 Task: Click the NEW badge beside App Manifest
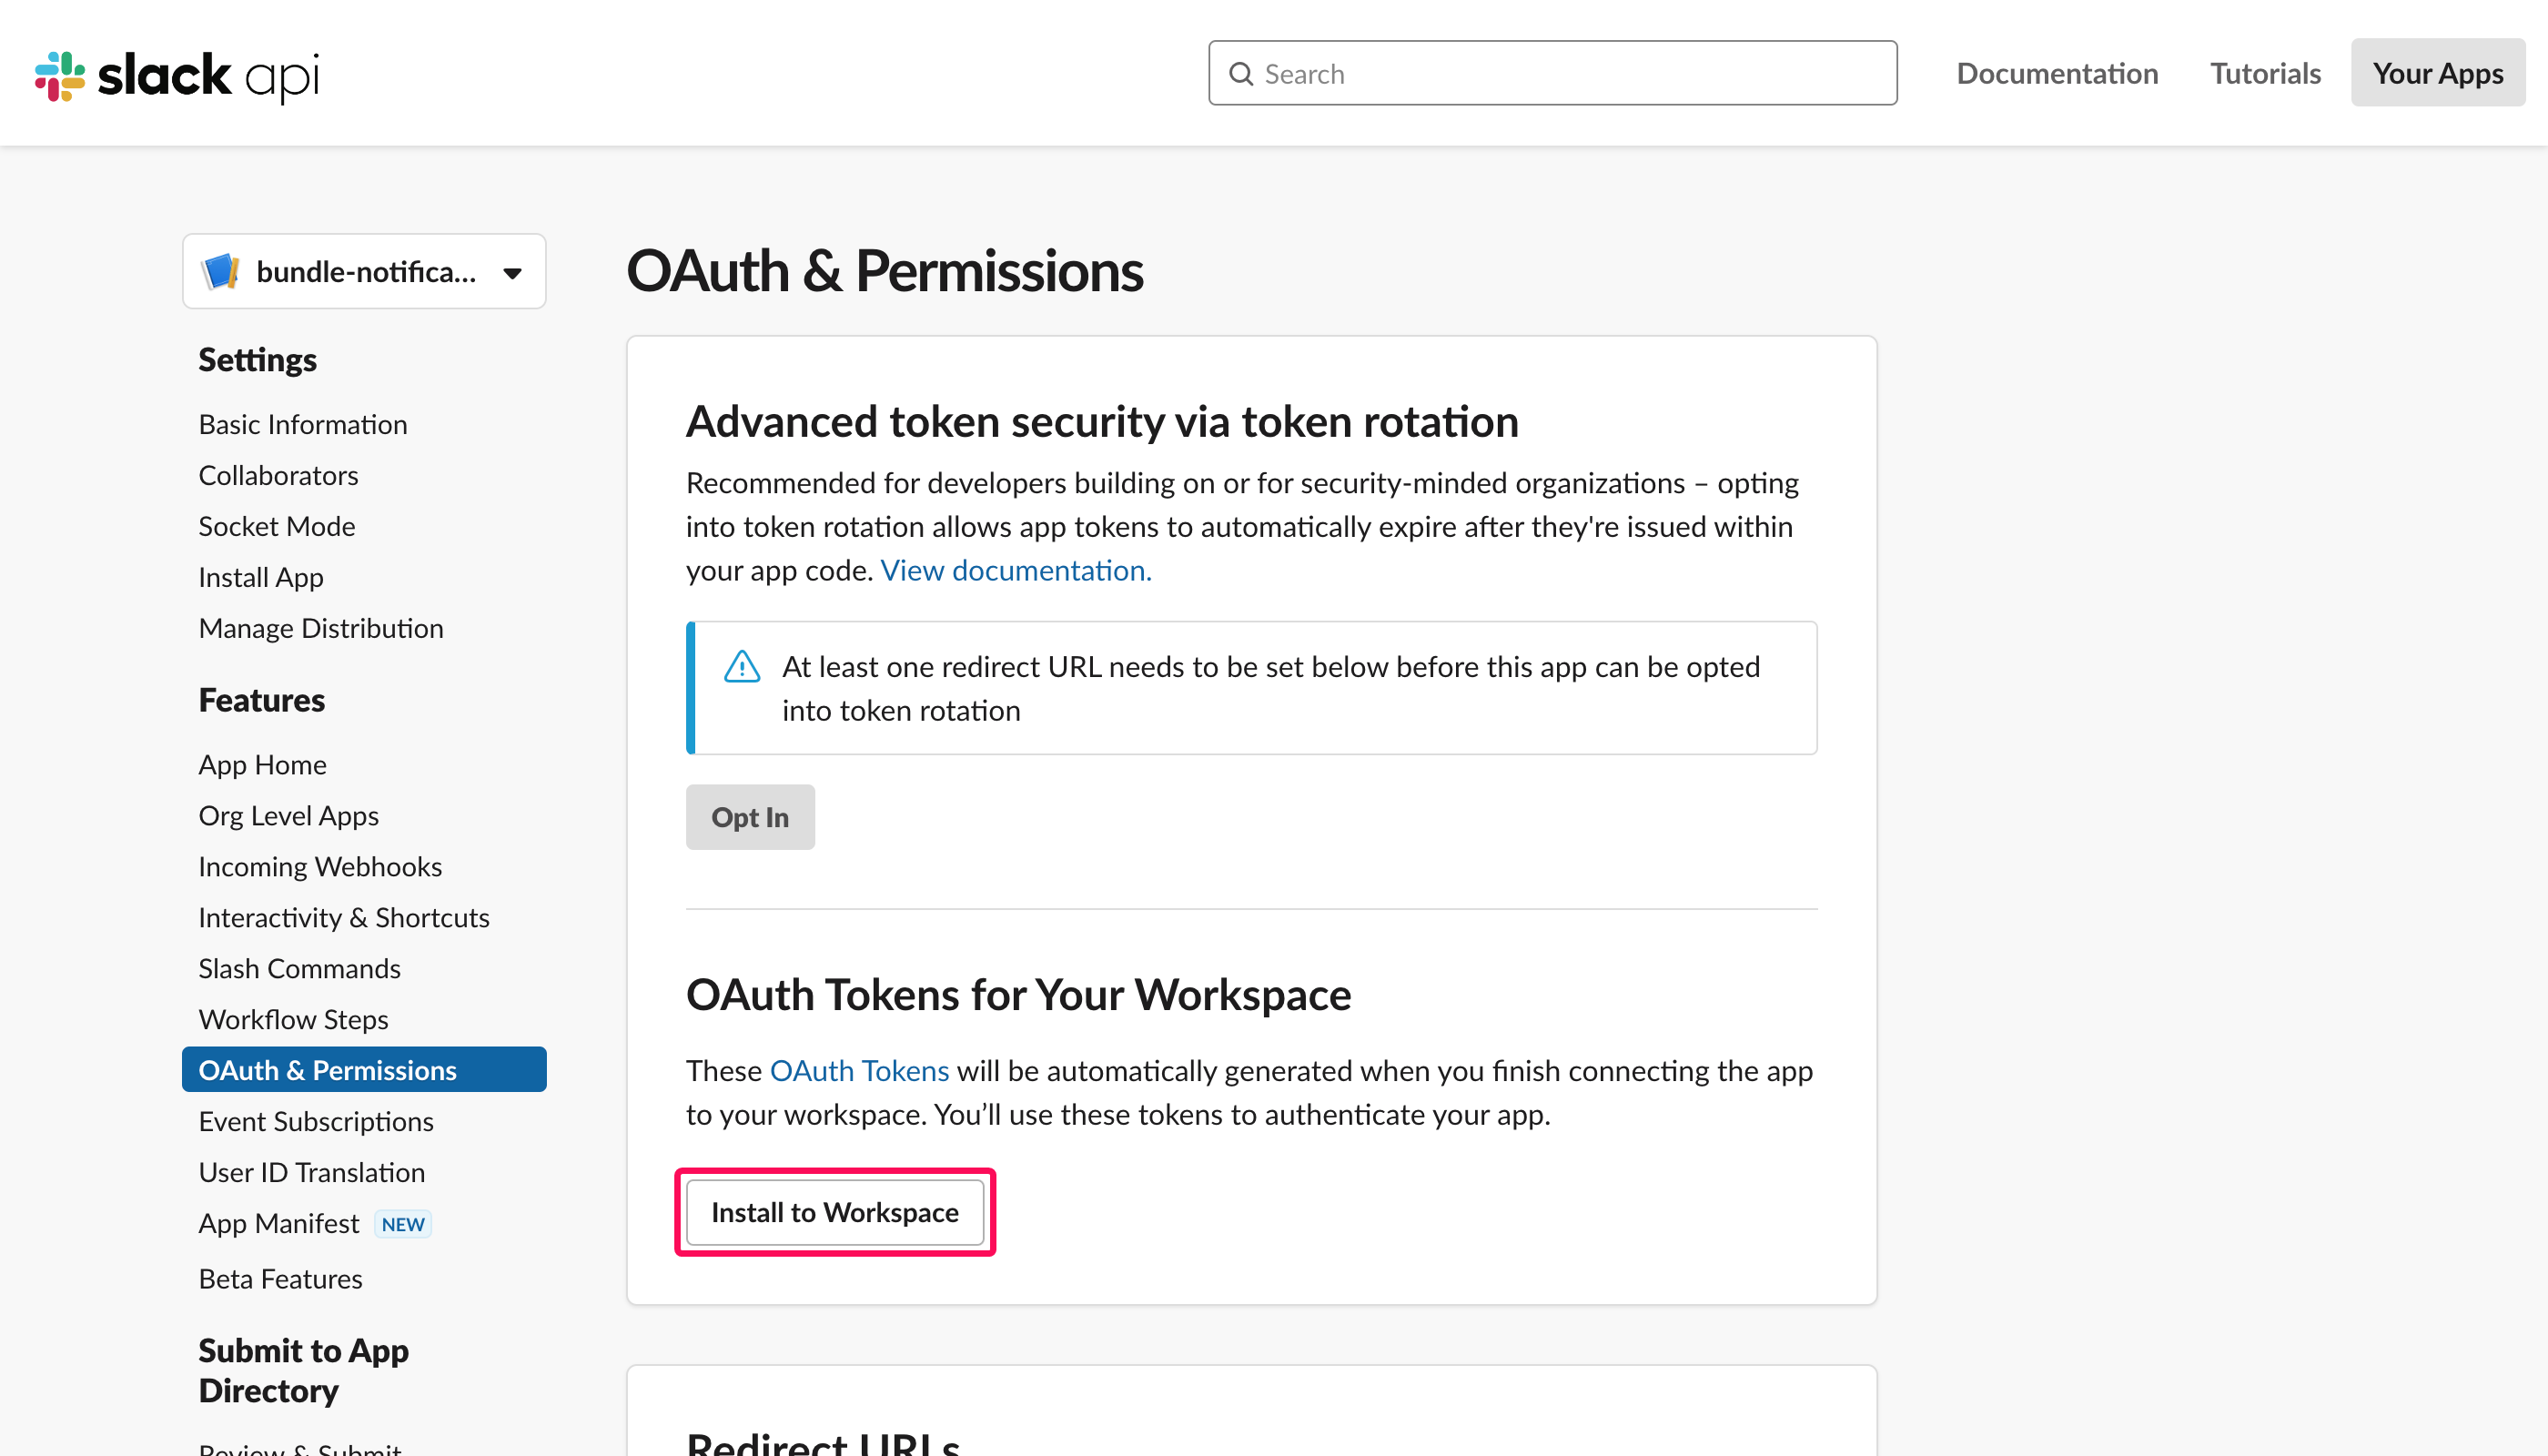tap(403, 1224)
